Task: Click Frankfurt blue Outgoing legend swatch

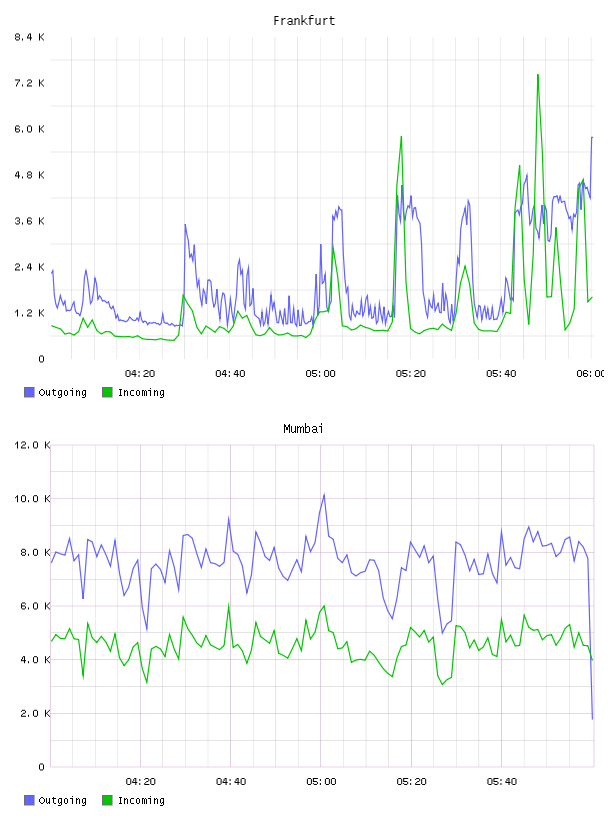Action: 29,392
